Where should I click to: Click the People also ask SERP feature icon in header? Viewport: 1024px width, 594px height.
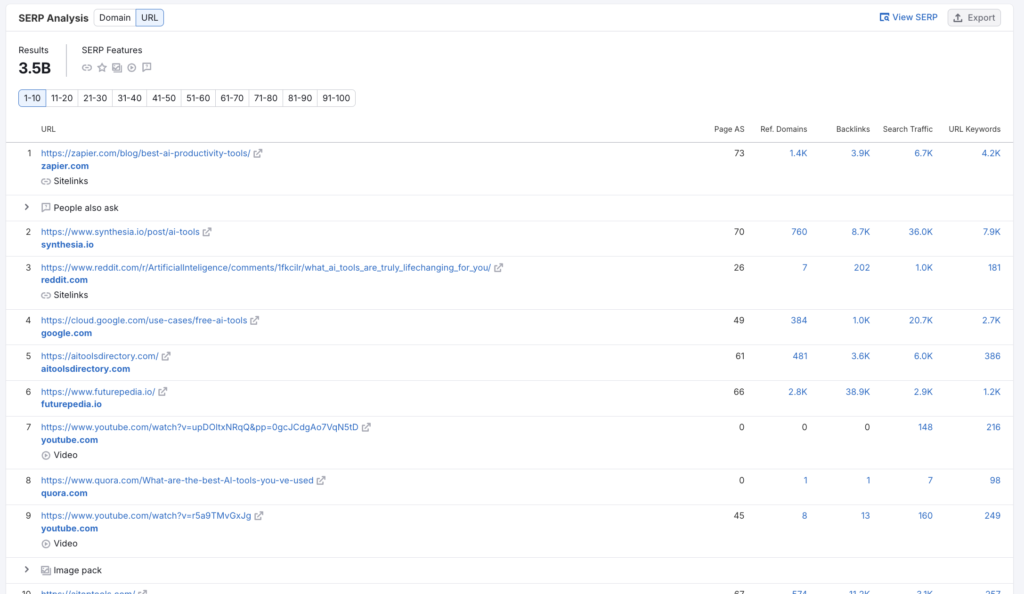pos(147,67)
